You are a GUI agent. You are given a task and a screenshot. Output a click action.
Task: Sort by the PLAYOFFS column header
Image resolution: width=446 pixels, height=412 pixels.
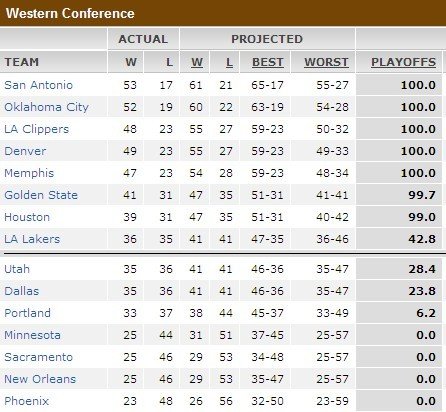403,62
